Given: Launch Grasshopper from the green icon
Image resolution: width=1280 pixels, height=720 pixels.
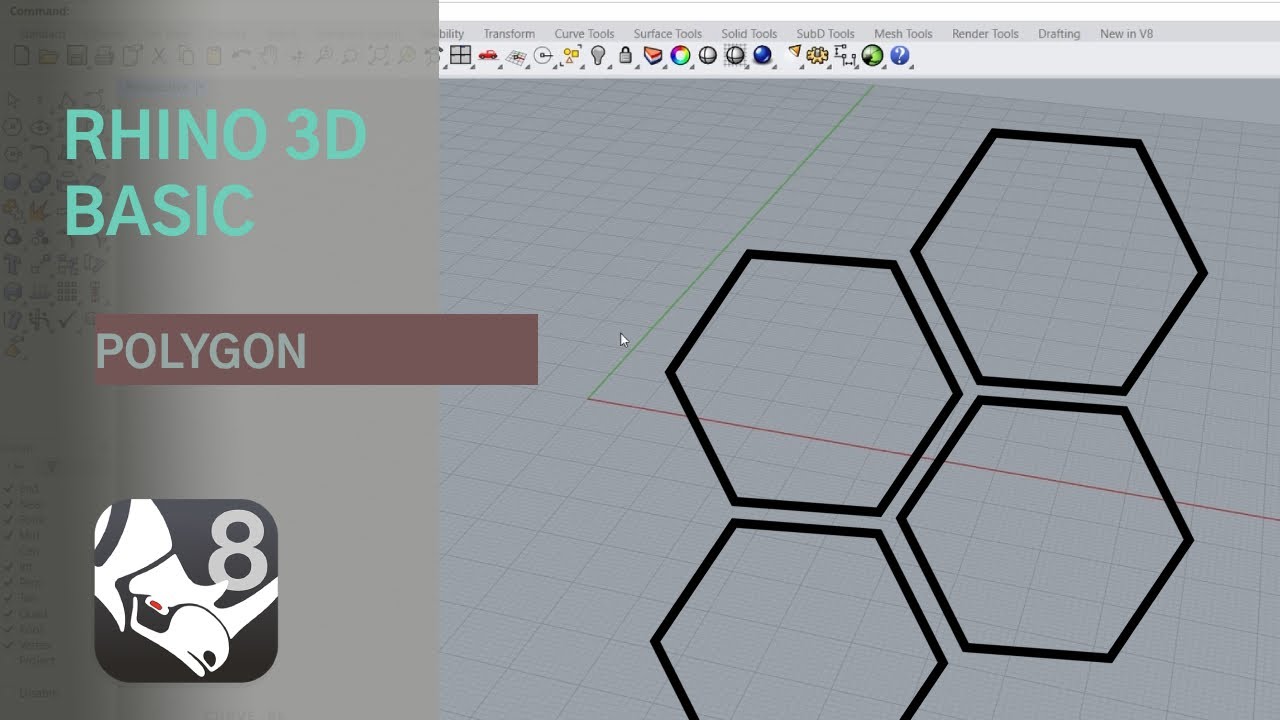Looking at the screenshot, I should pyautogui.click(x=872, y=56).
